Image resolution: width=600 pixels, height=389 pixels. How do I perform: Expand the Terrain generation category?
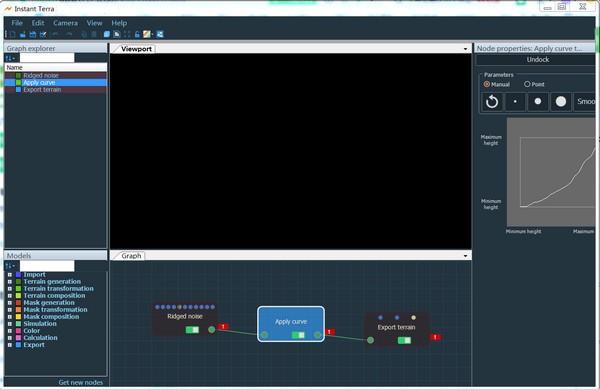pos(10,282)
